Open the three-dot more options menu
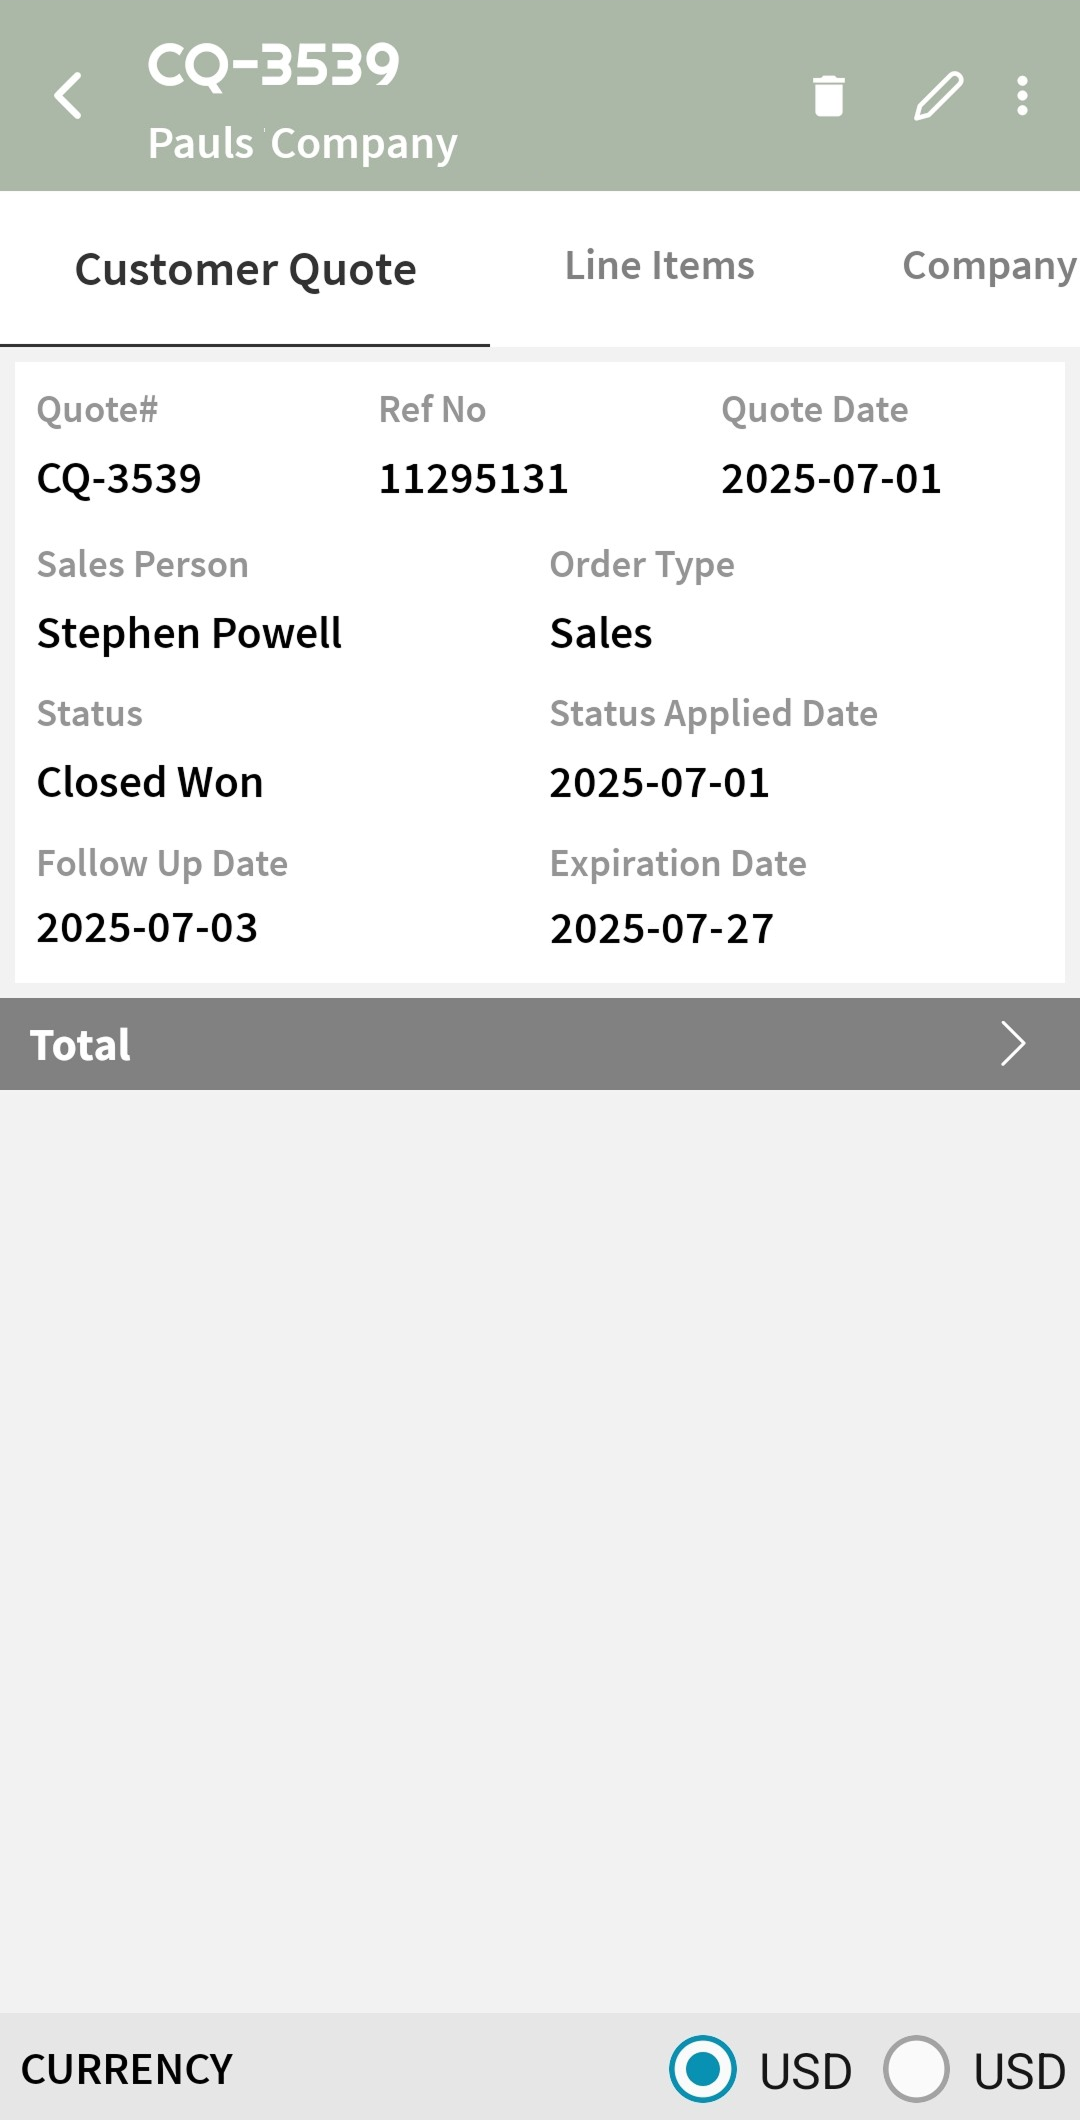Viewport: 1080px width, 2120px height. (x=1022, y=96)
